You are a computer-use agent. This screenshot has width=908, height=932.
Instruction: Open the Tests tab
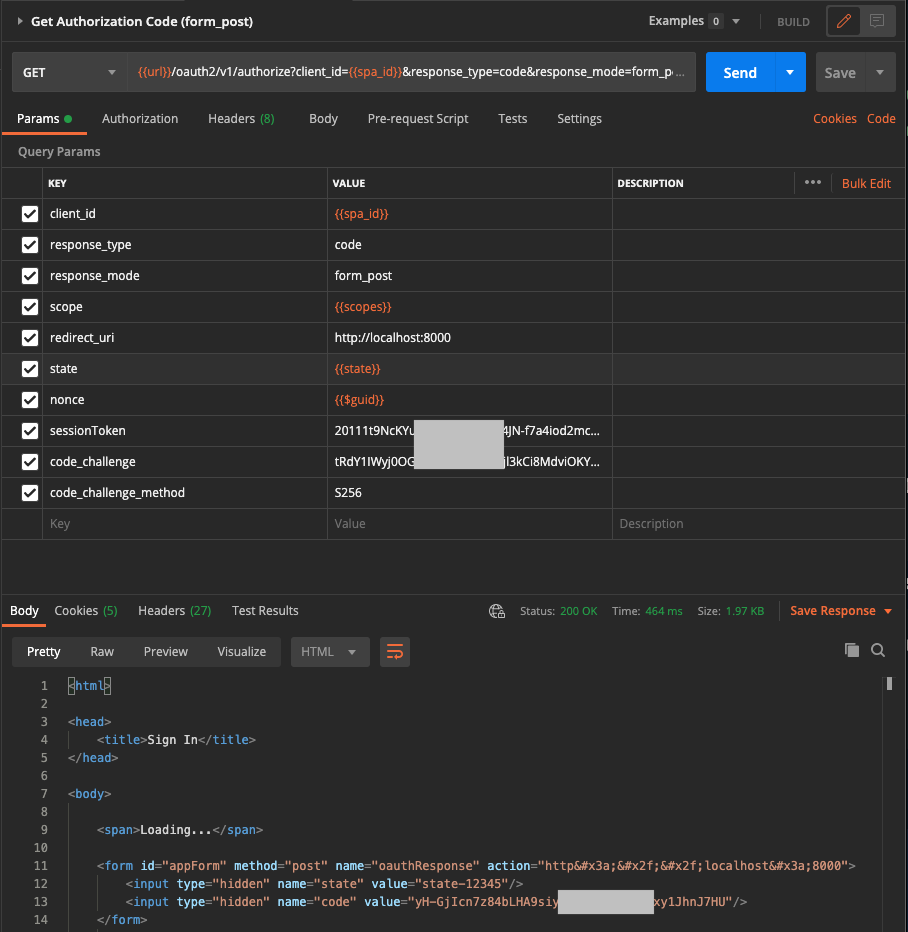click(x=512, y=119)
